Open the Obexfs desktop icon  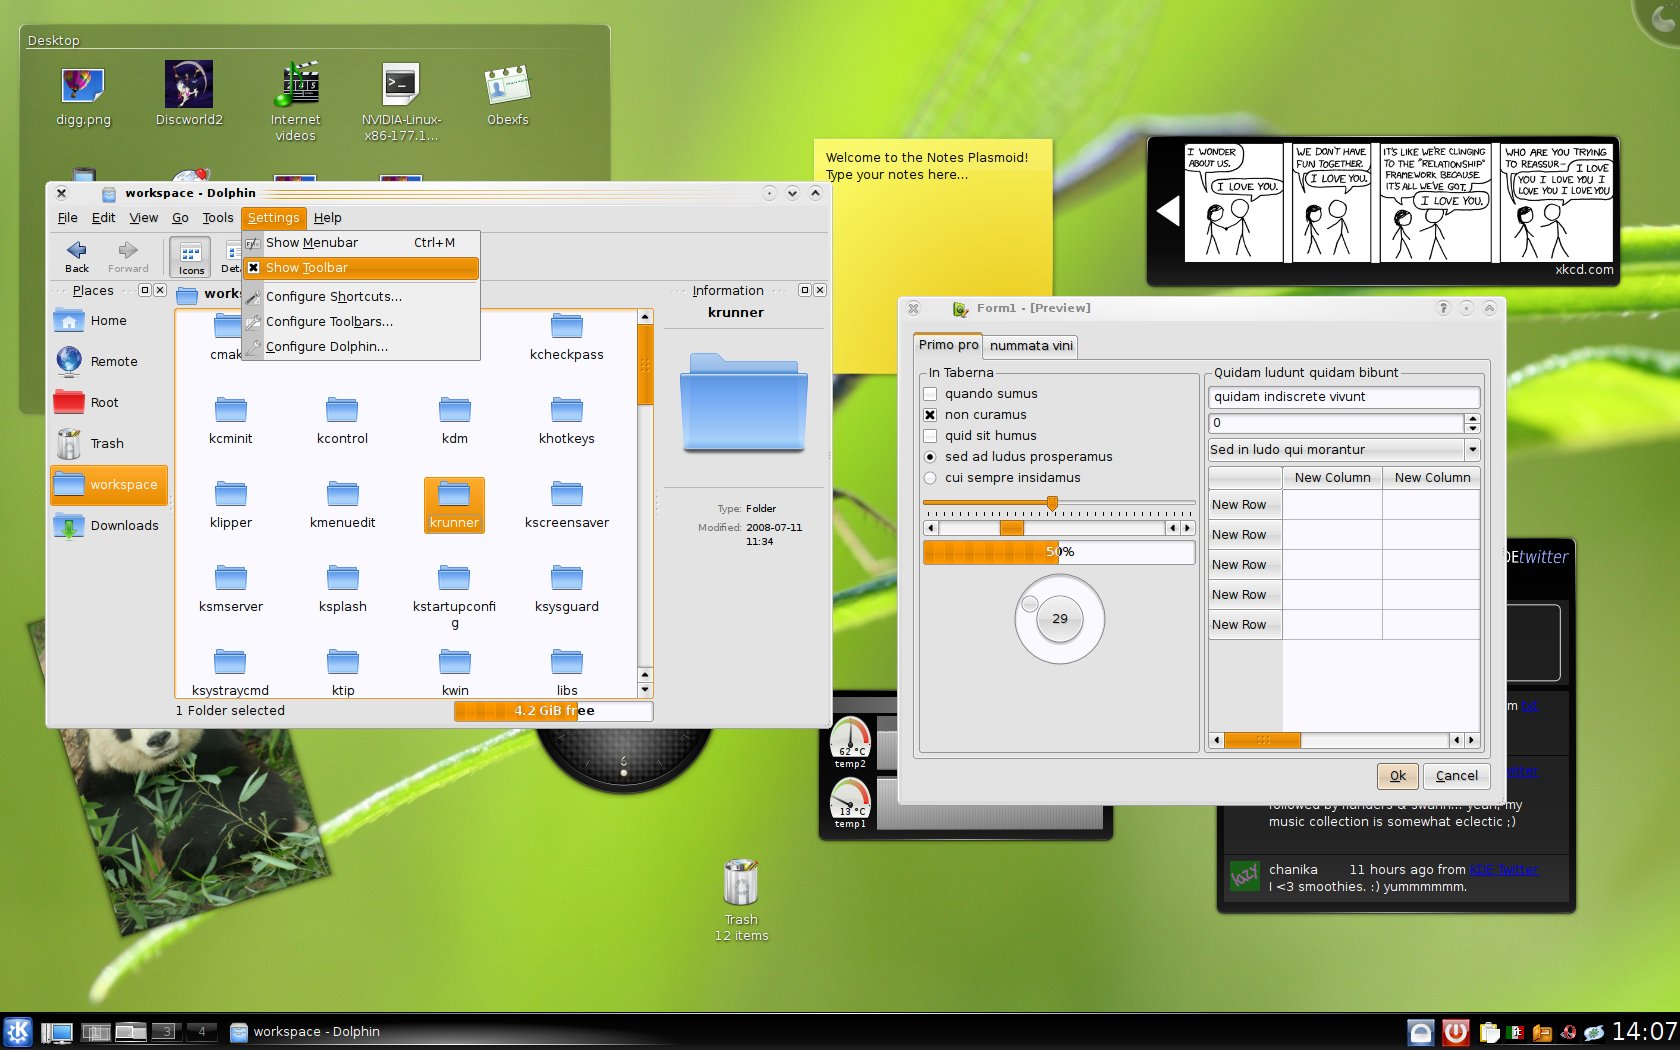pyautogui.click(x=507, y=95)
